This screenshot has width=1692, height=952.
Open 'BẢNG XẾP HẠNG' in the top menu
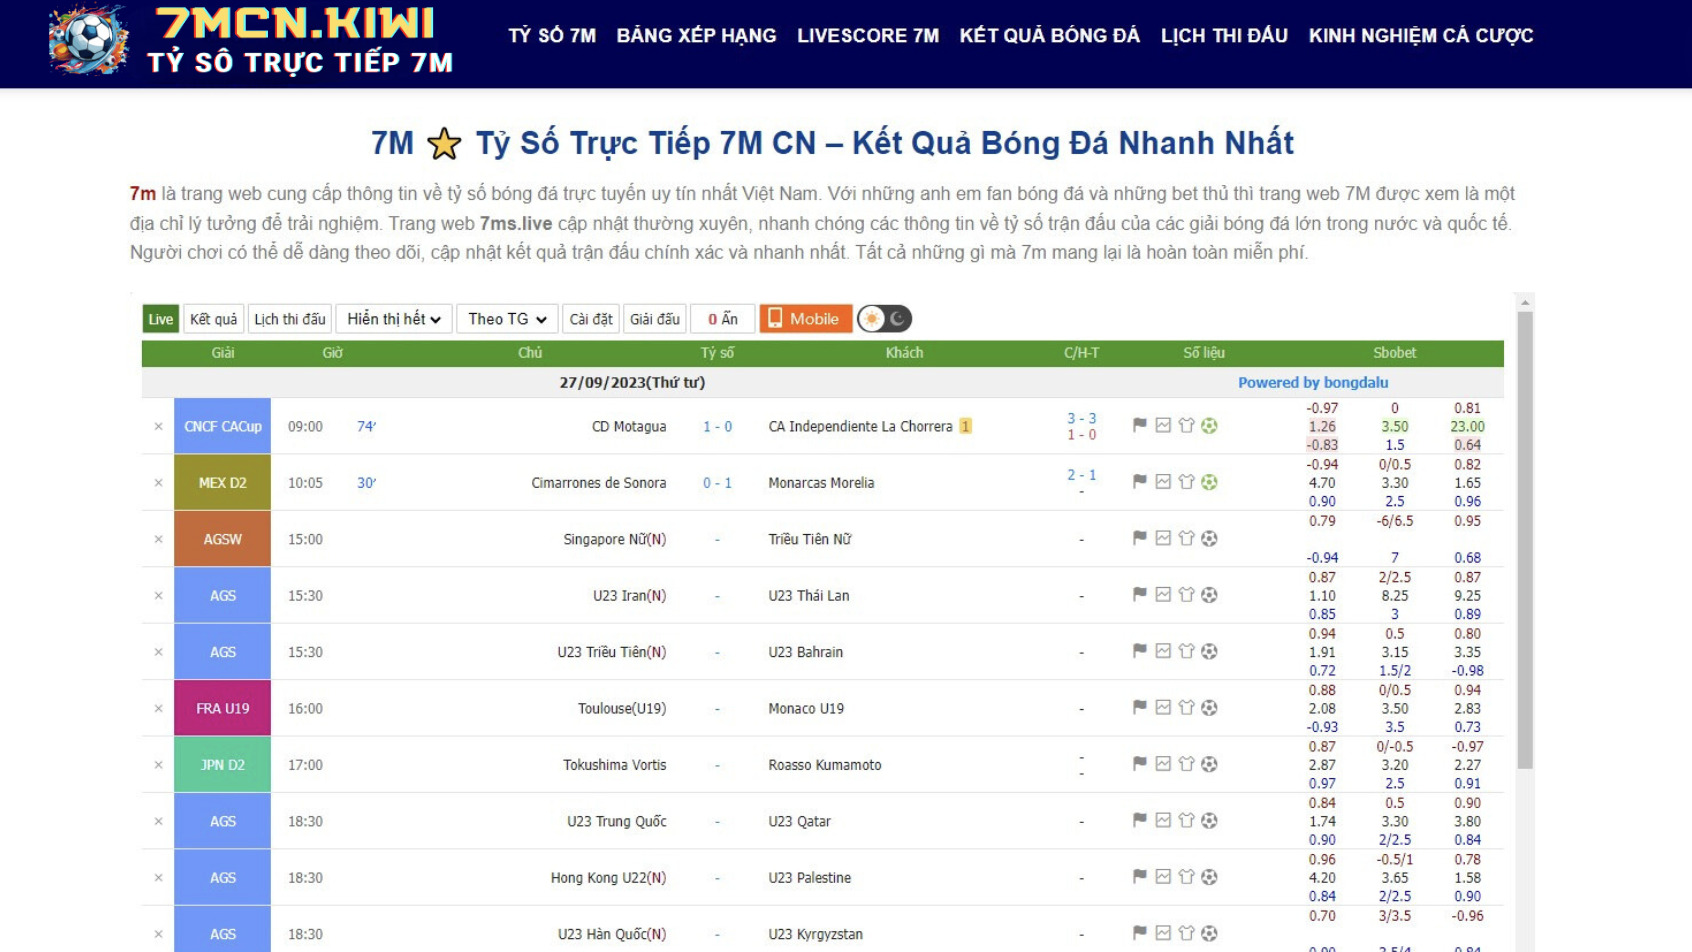click(696, 36)
